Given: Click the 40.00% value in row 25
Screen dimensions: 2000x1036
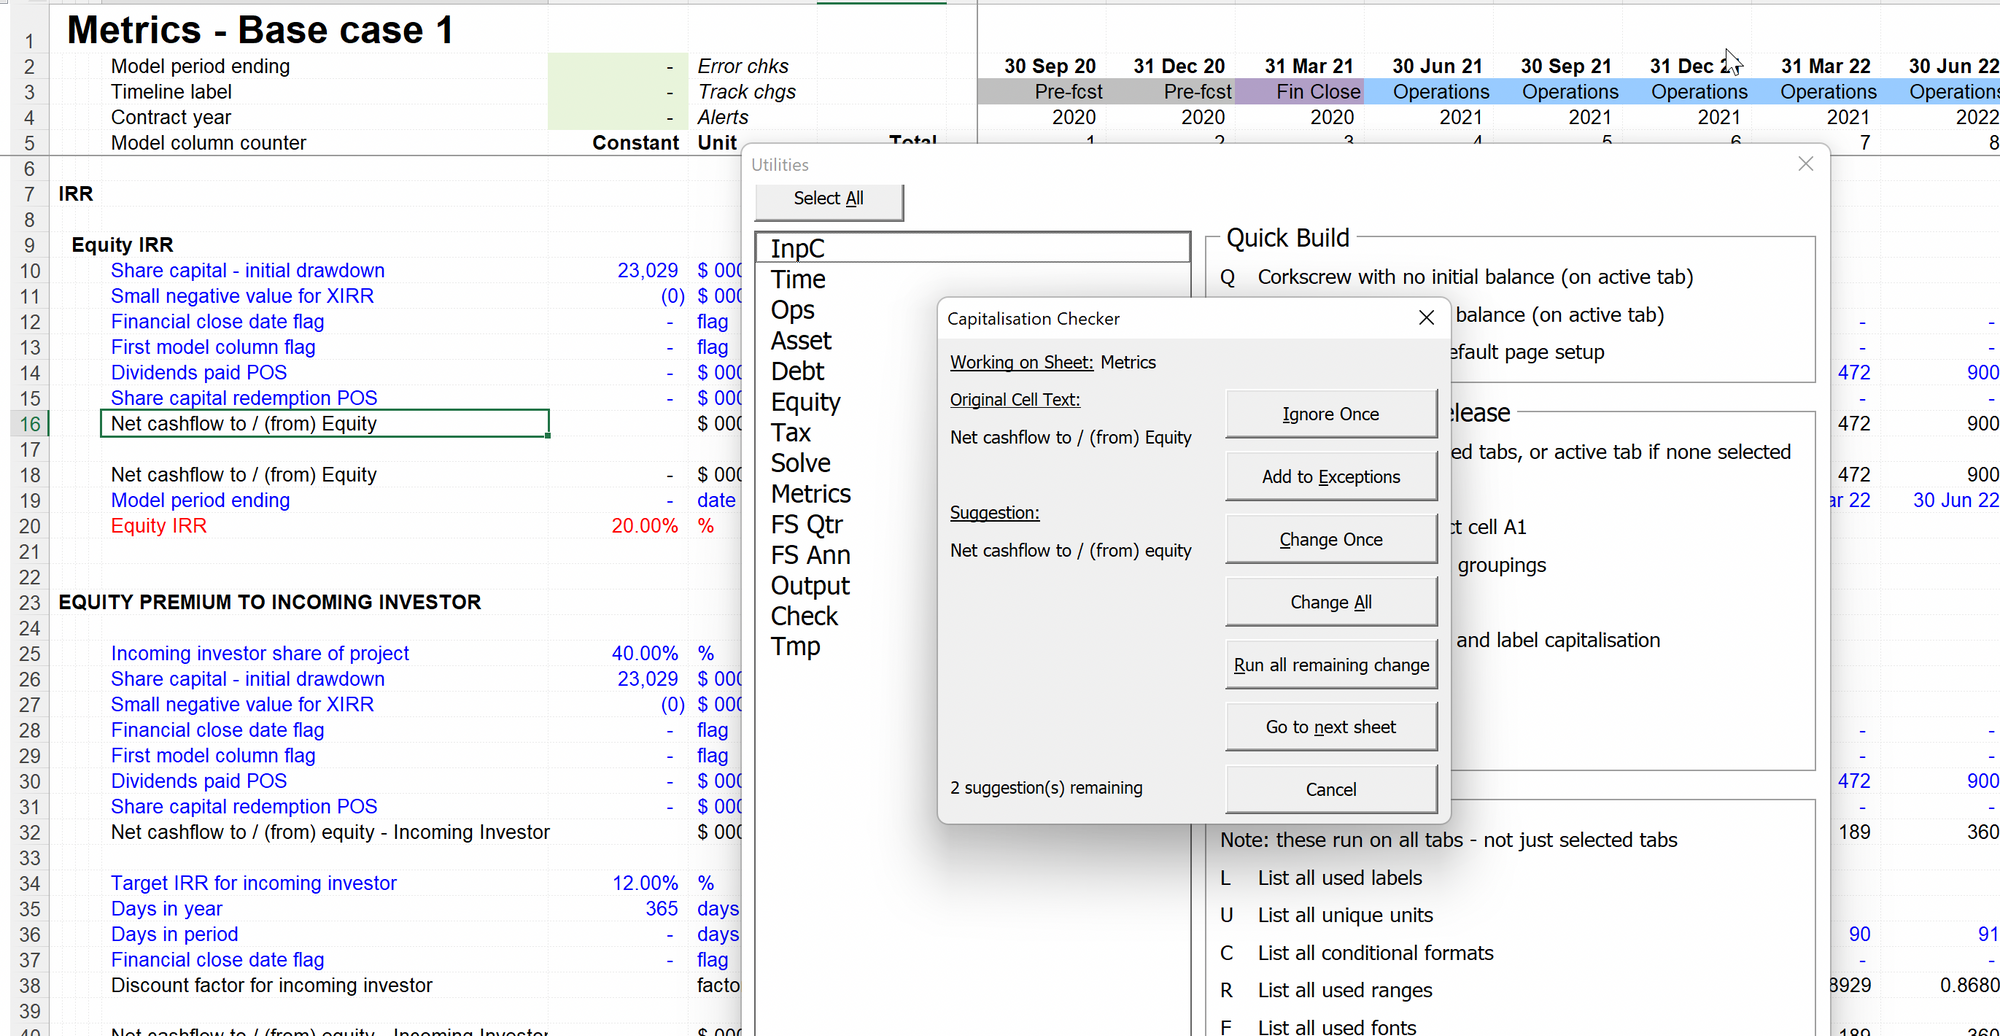Looking at the screenshot, I should click(x=644, y=654).
